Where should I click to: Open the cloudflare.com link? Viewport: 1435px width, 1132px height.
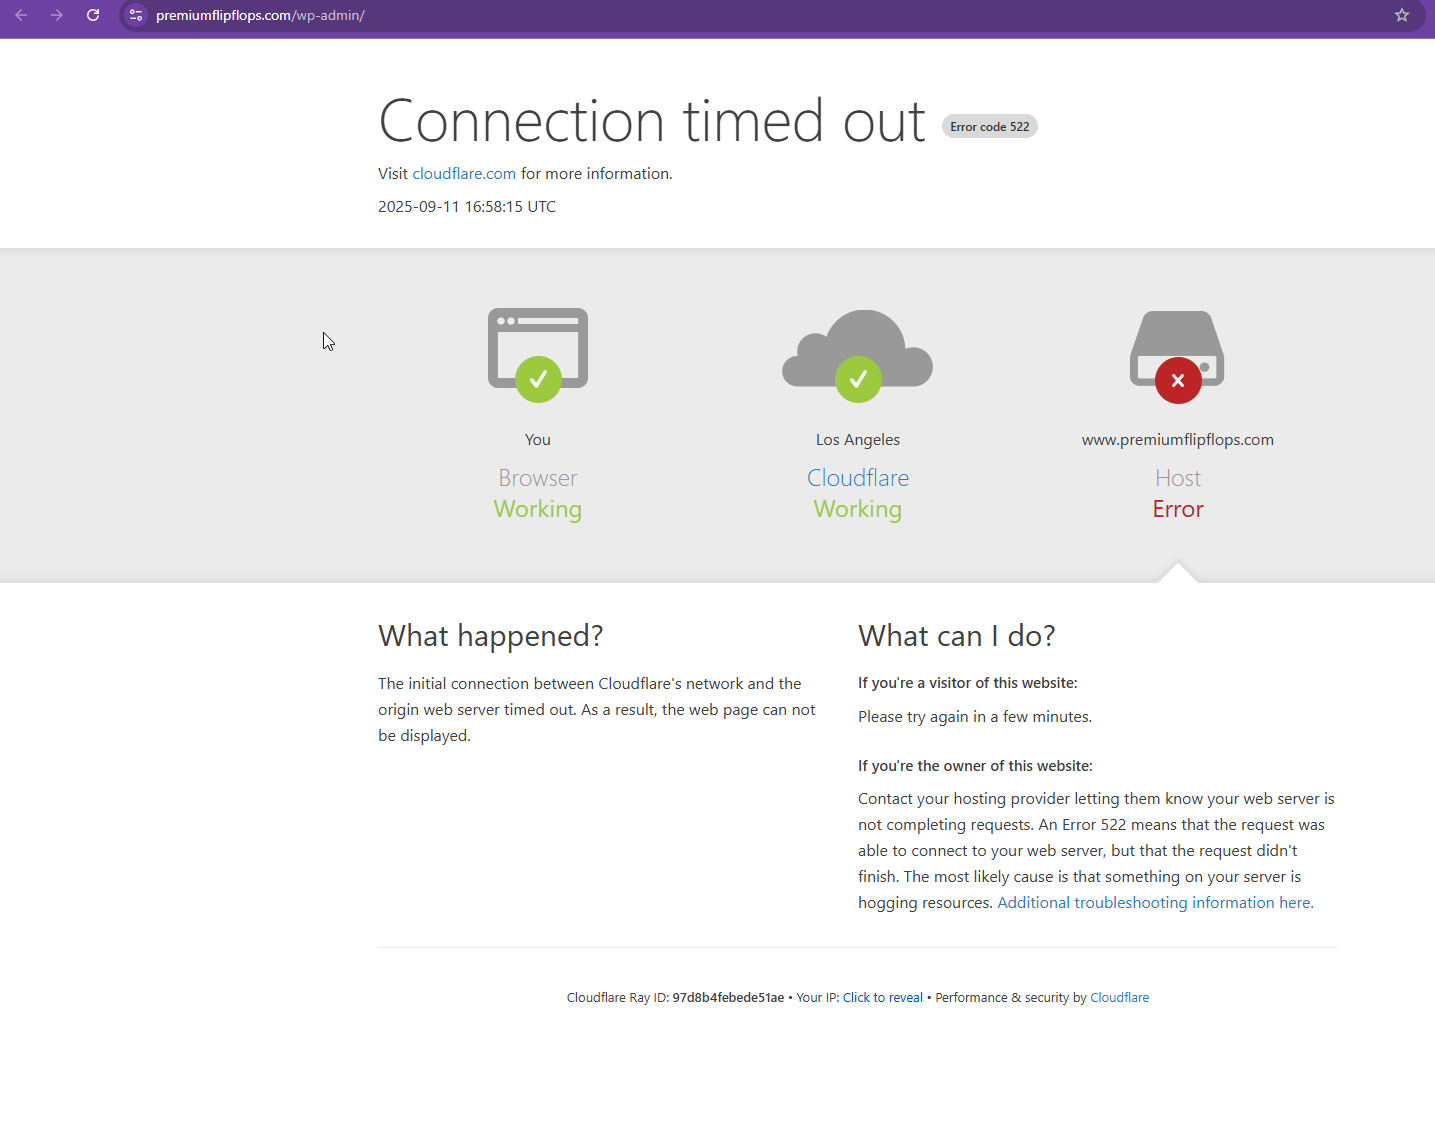464,173
